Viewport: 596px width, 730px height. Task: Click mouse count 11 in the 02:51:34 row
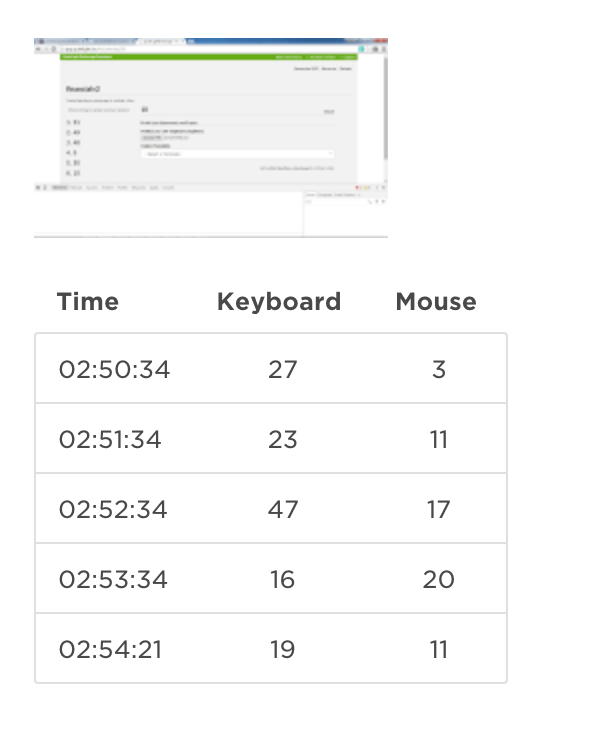coord(439,439)
